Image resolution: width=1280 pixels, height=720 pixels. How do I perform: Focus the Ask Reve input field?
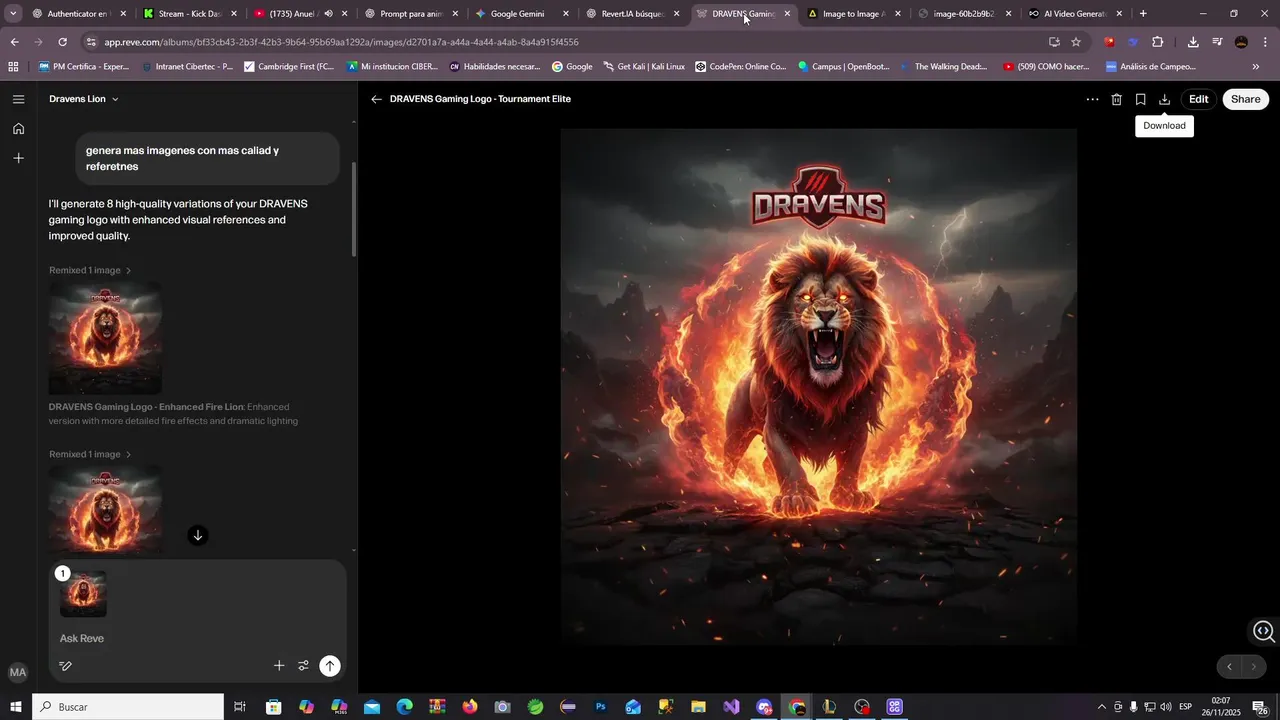click(198, 638)
